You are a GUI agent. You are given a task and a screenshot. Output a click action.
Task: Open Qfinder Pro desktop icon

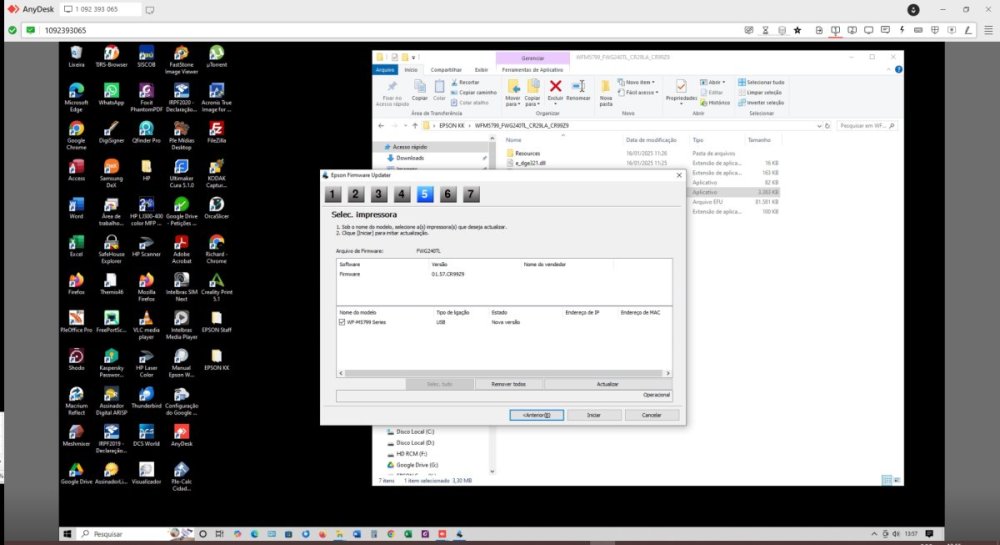click(x=146, y=132)
